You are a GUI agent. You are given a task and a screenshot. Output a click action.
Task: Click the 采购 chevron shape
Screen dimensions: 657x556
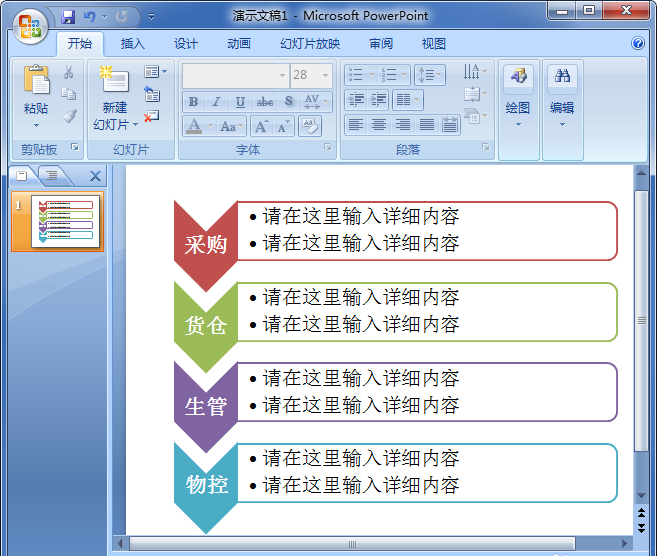pyautogui.click(x=205, y=245)
